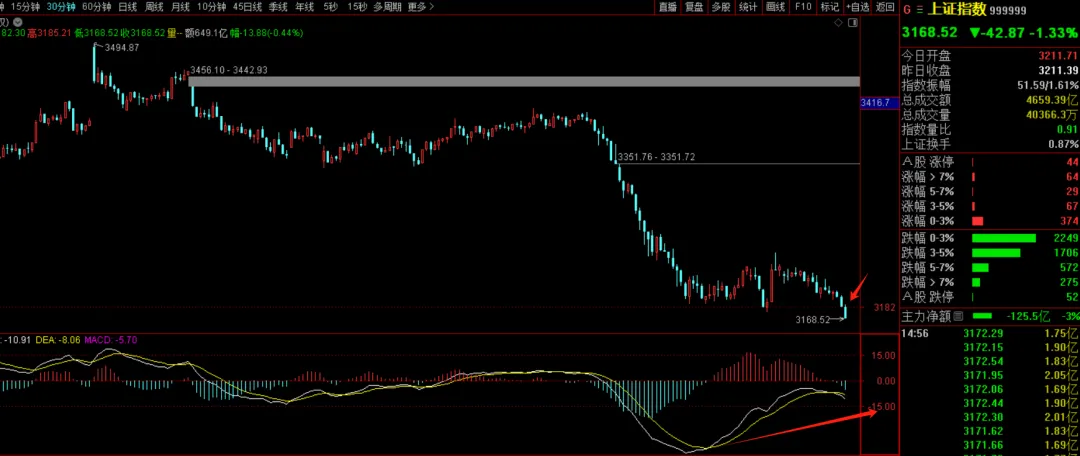Click the 3494.87 high price label

pos(121,48)
